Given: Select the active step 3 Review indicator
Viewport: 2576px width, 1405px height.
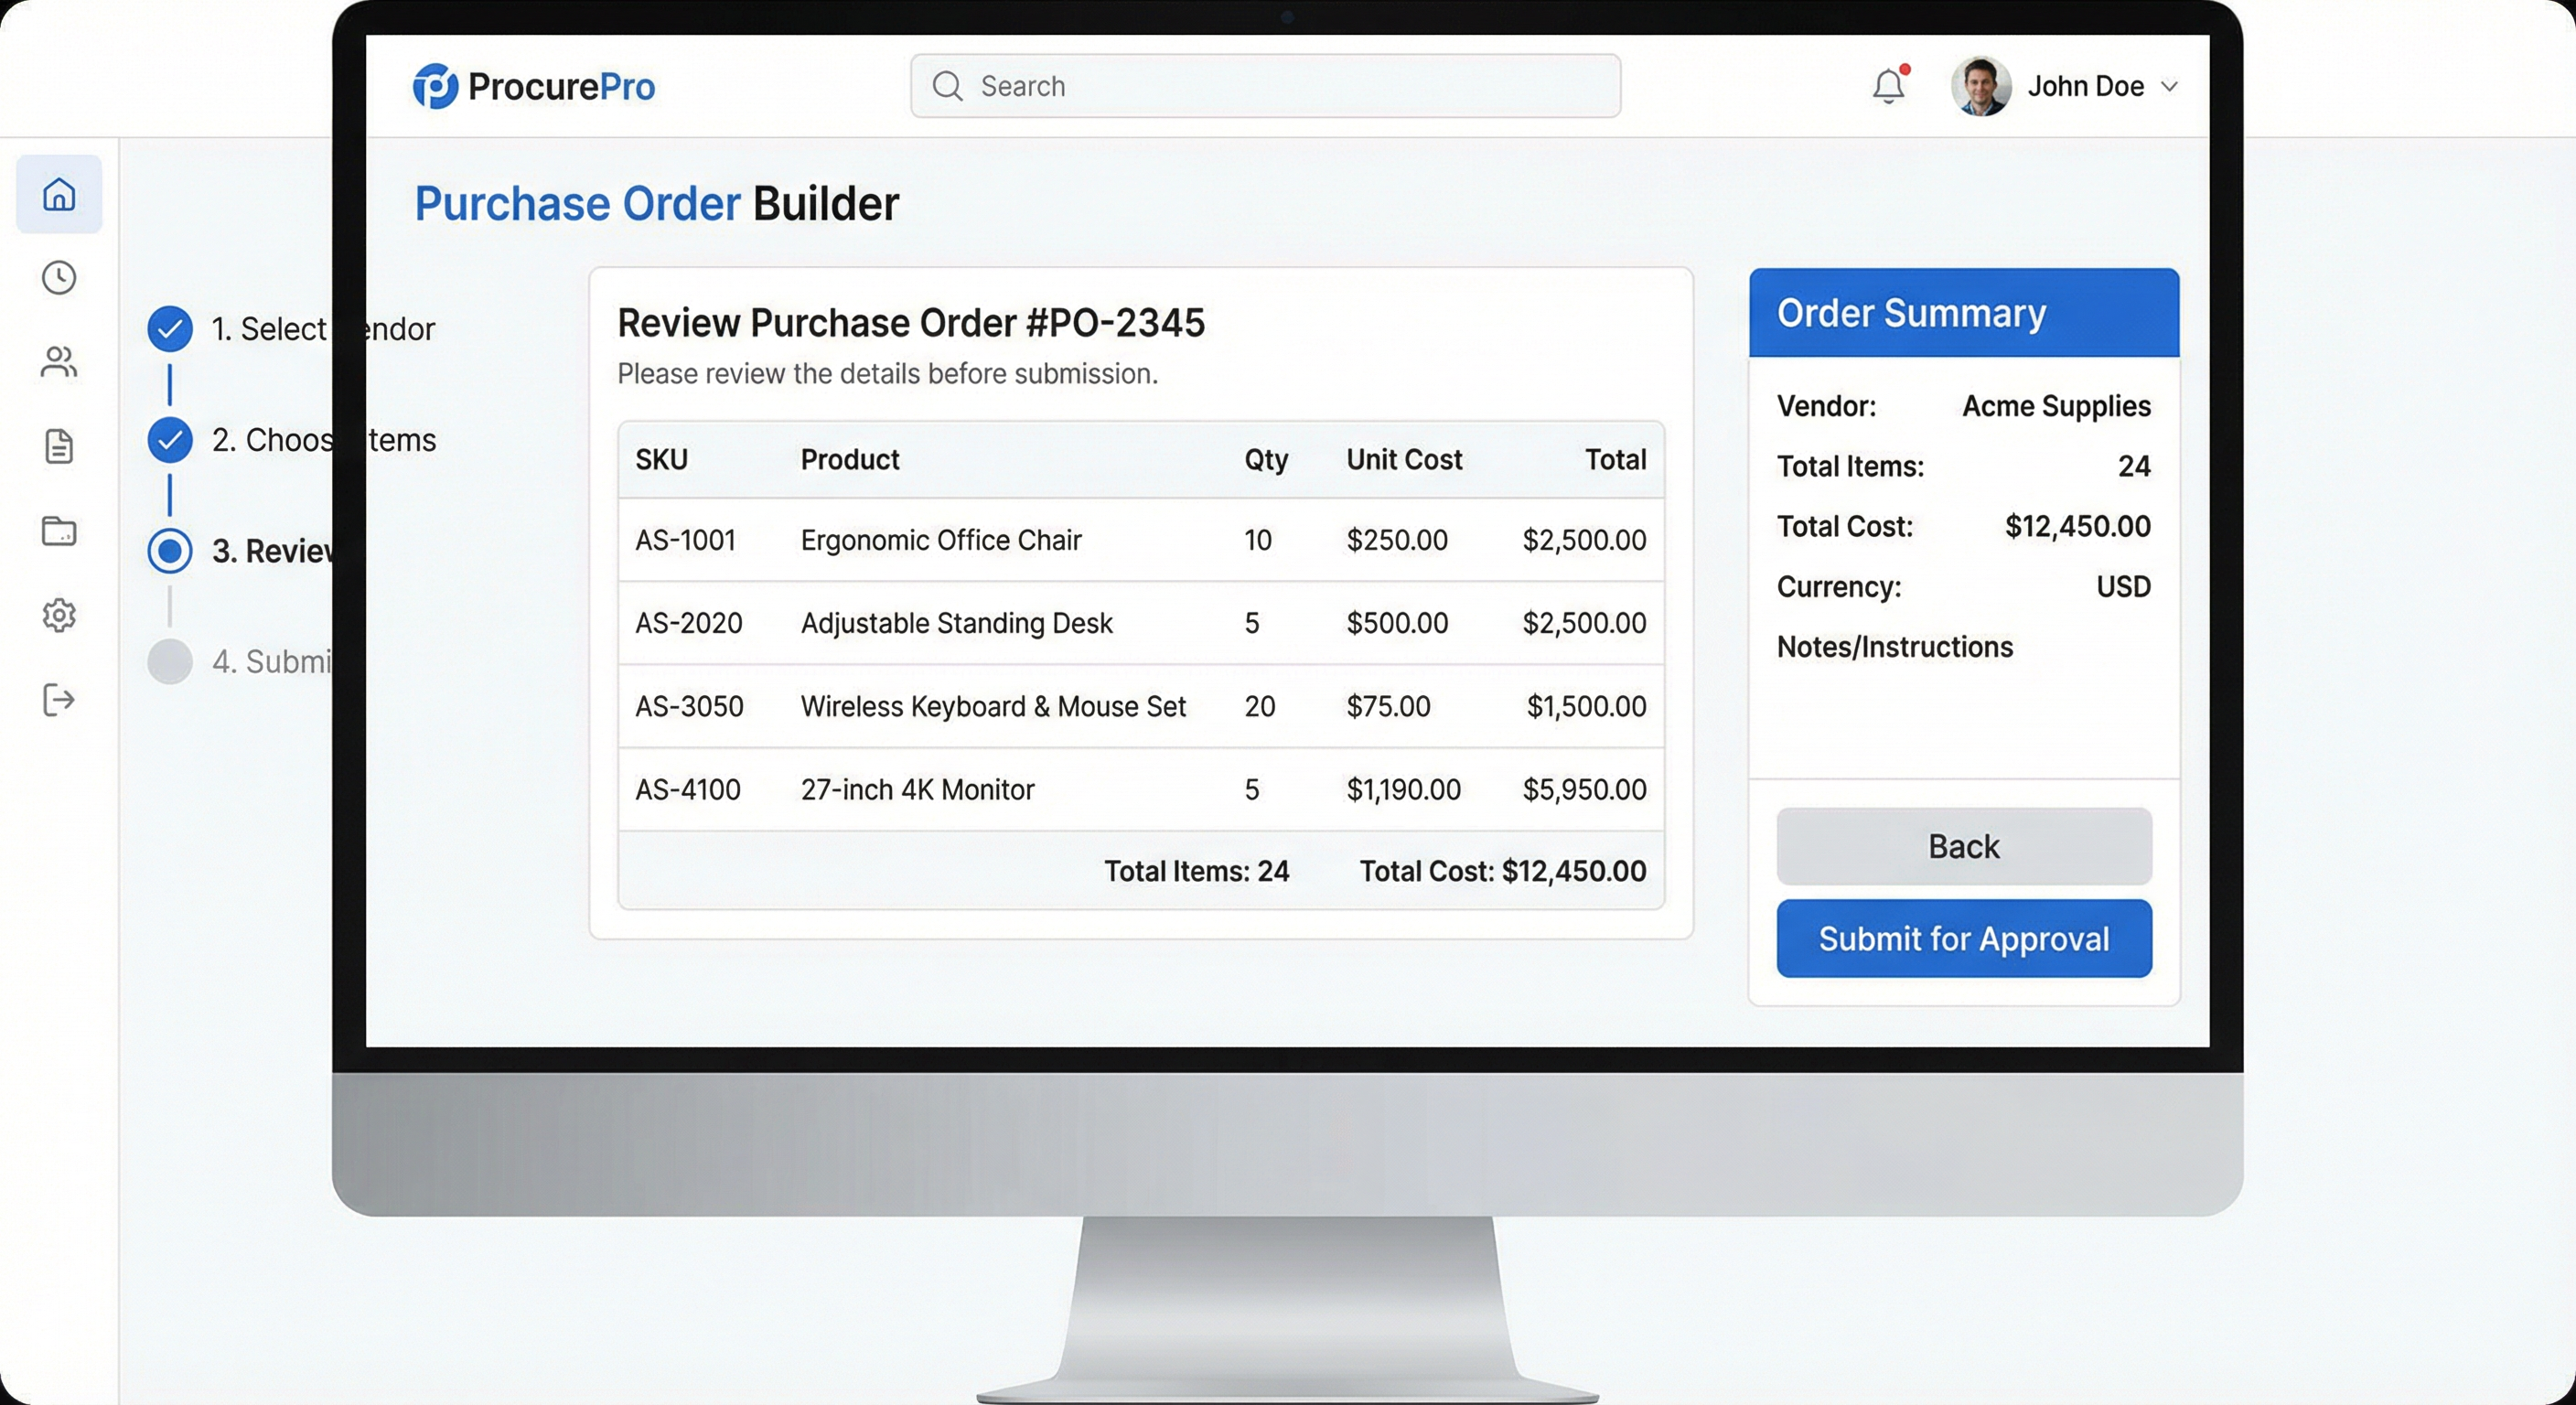Looking at the screenshot, I should point(170,551).
